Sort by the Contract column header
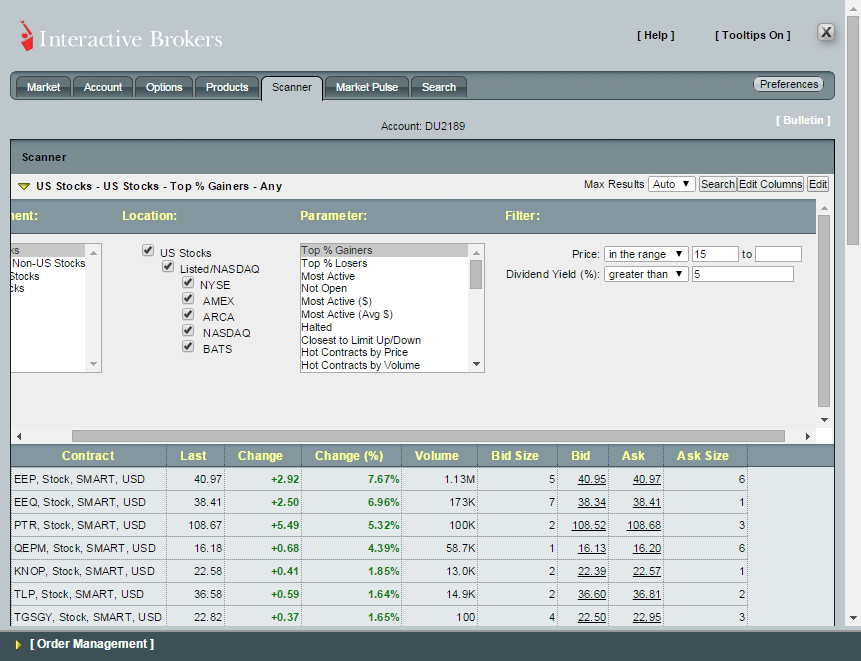 88,456
